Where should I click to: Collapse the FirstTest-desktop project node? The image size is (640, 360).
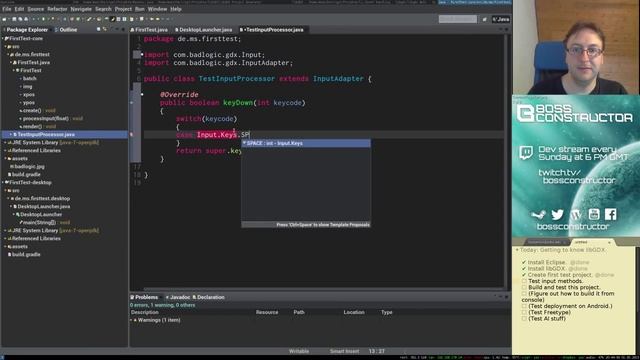point(3,182)
